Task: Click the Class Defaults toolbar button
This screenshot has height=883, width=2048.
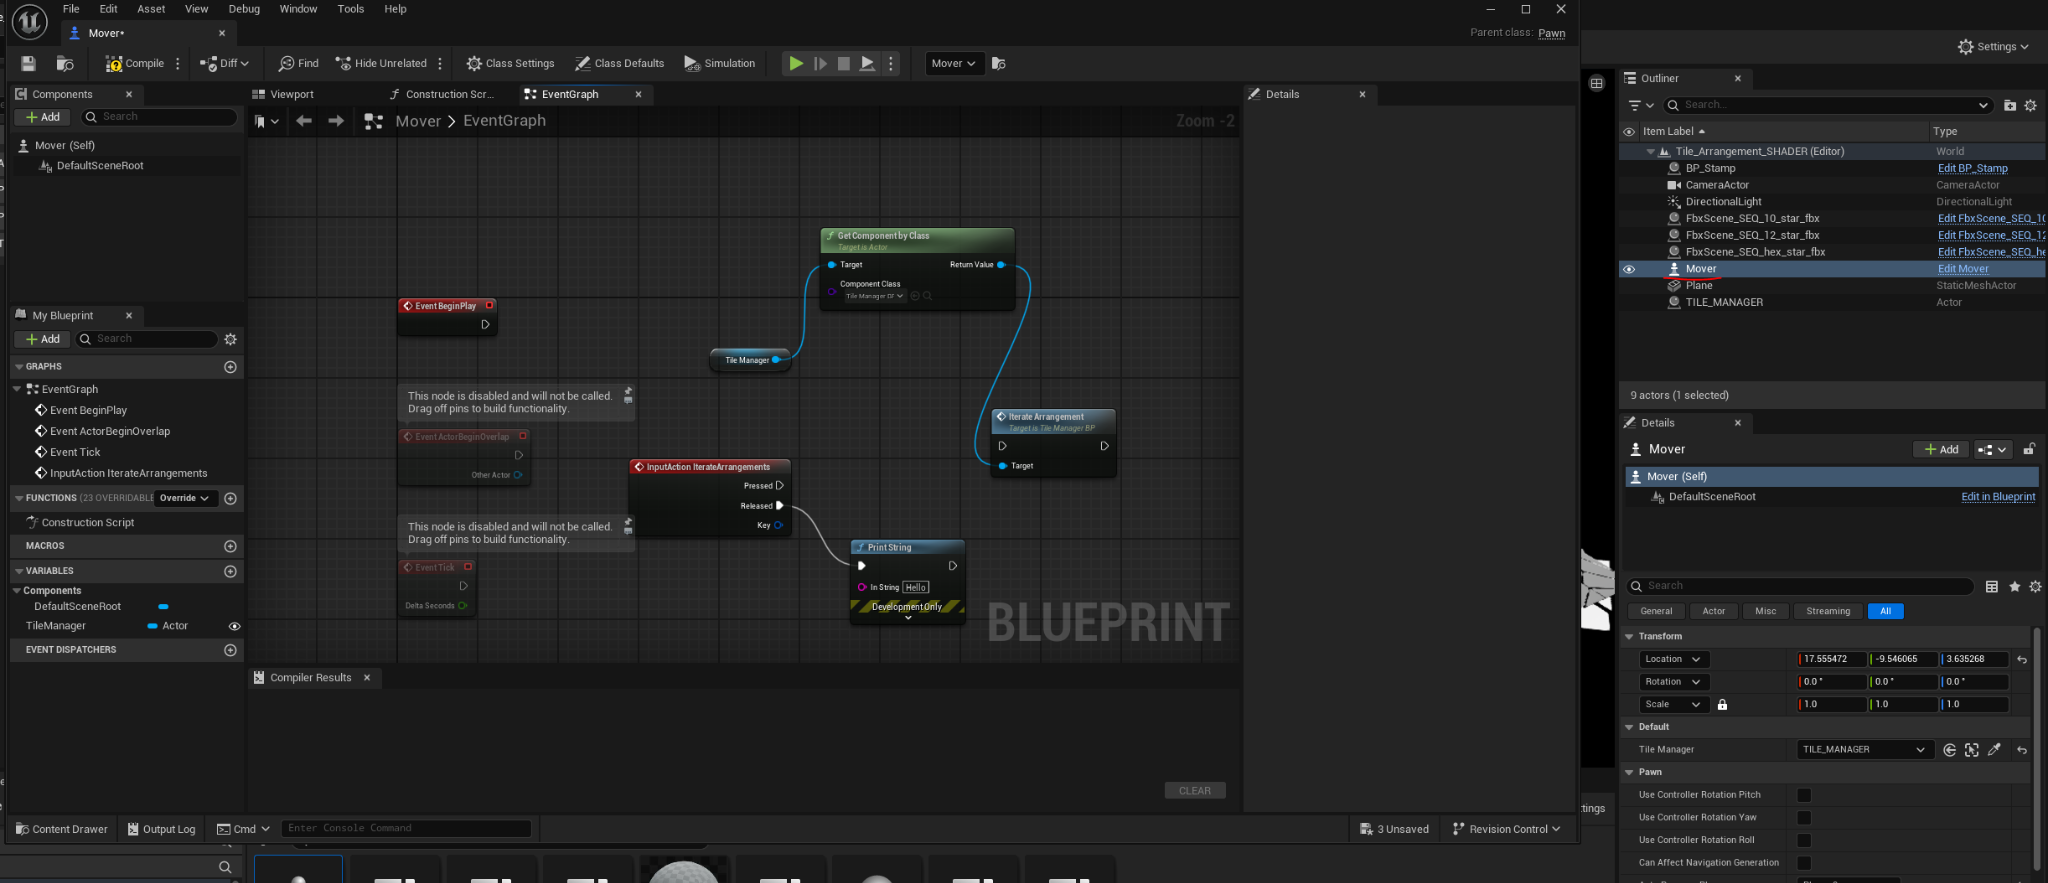Action: coord(619,63)
